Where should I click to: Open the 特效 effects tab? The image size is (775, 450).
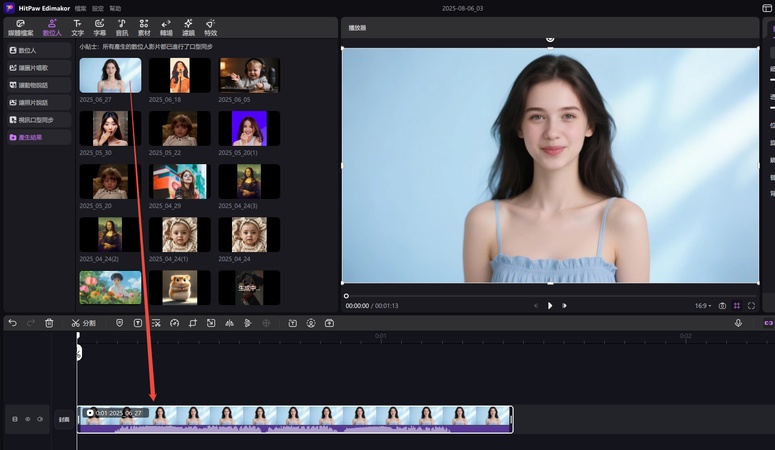(211, 28)
